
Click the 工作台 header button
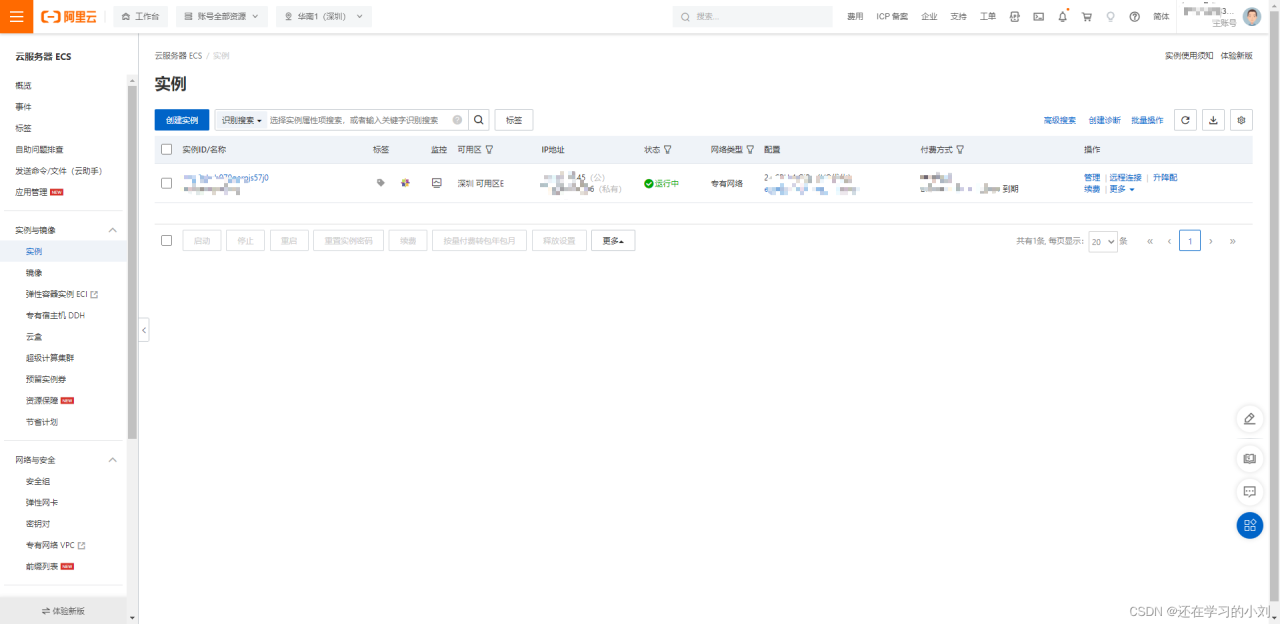coord(141,17)
